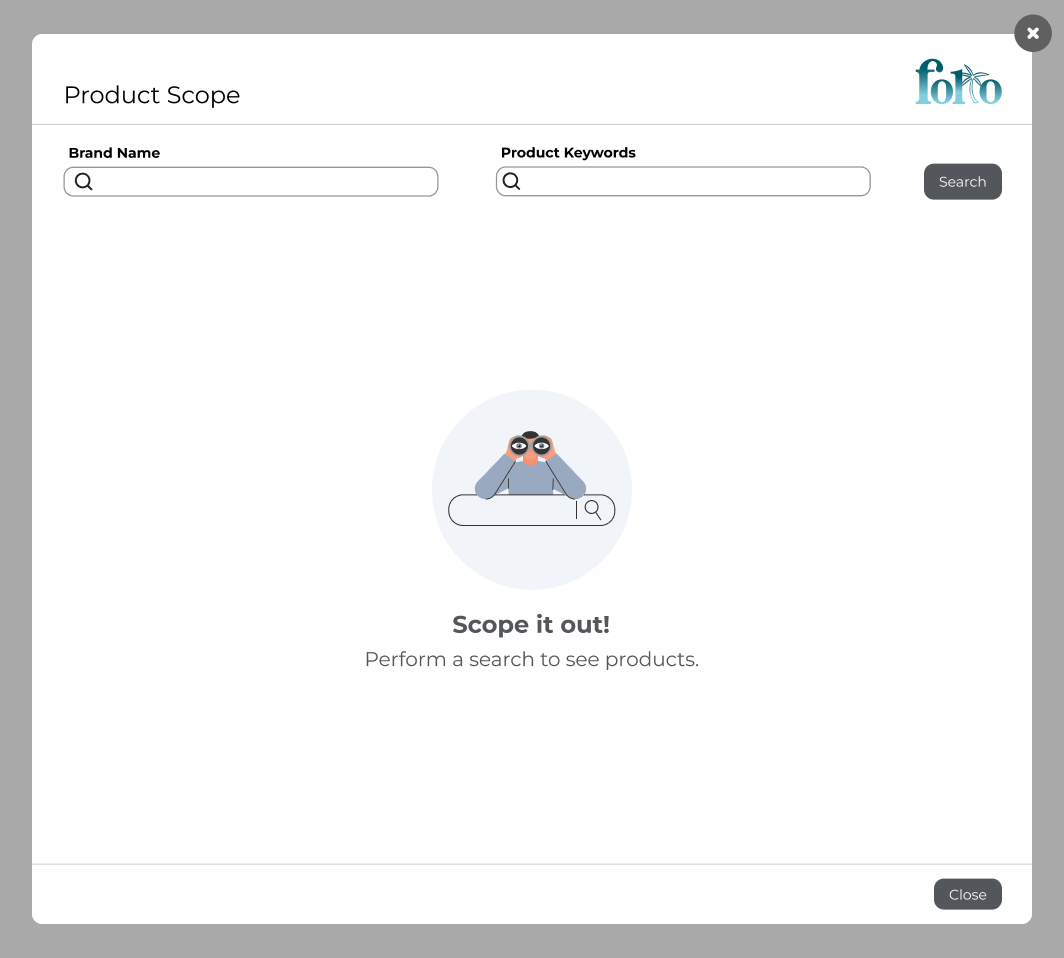Click the Perform a search message text
Image resolution: width=1064 pixels, height=958 pixels.
point(531,659)
